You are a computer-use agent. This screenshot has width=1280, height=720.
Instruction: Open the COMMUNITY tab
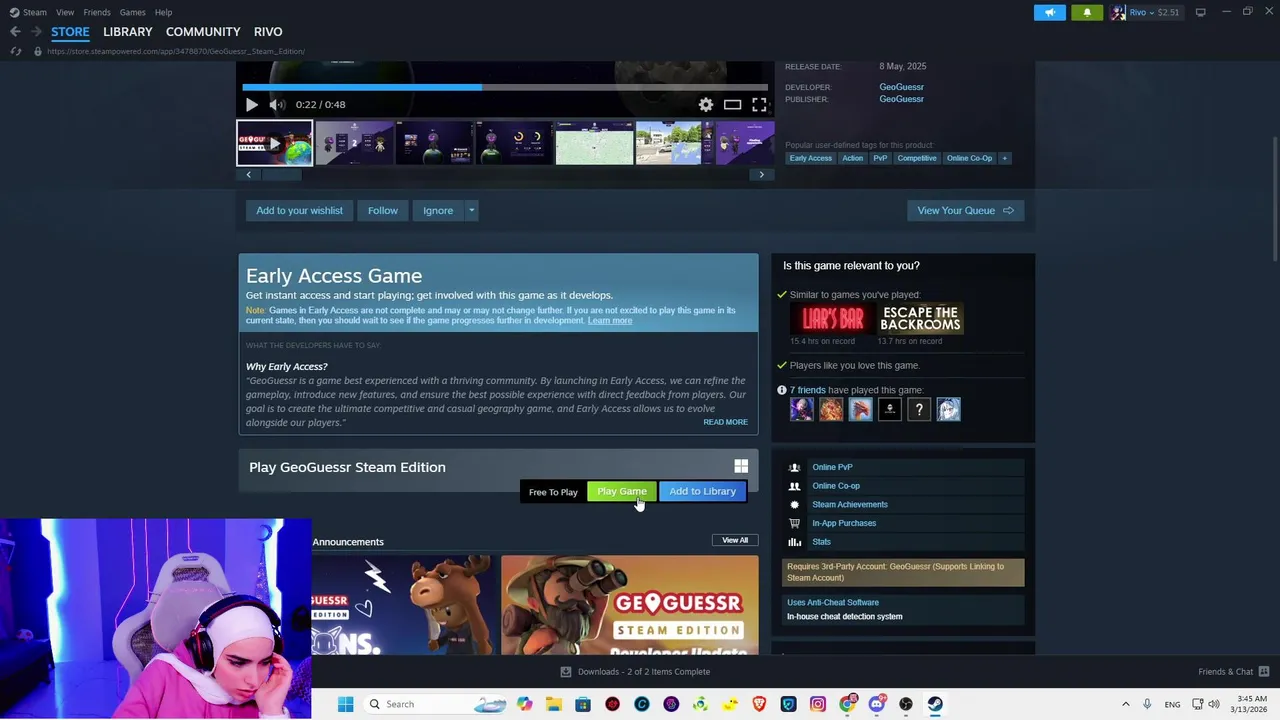tap(203, 32)
